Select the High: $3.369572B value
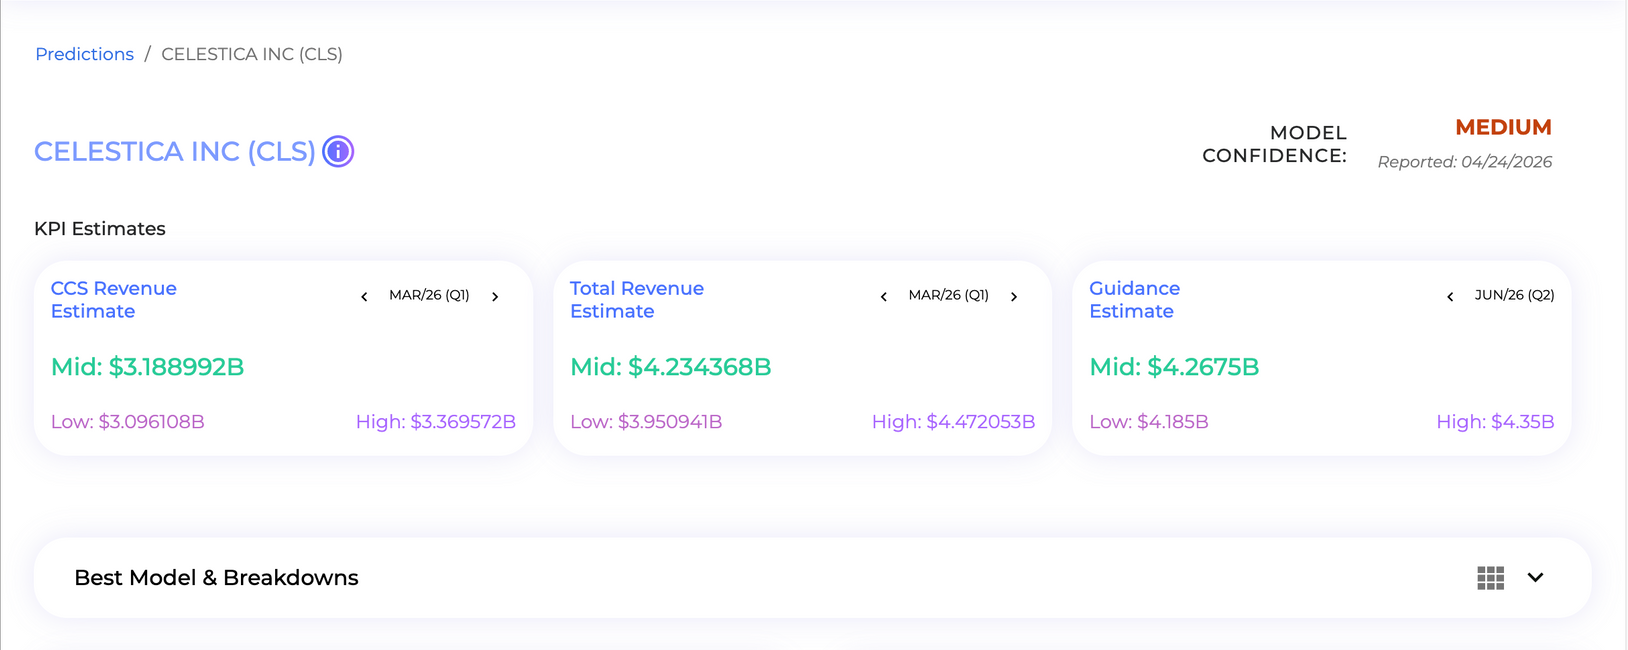1628x650 pixels. (436, 422)
